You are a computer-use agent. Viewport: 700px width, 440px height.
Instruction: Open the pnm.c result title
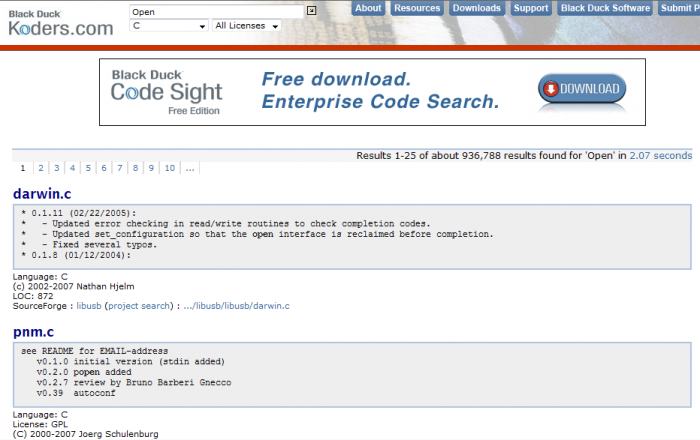pos(33,332)
